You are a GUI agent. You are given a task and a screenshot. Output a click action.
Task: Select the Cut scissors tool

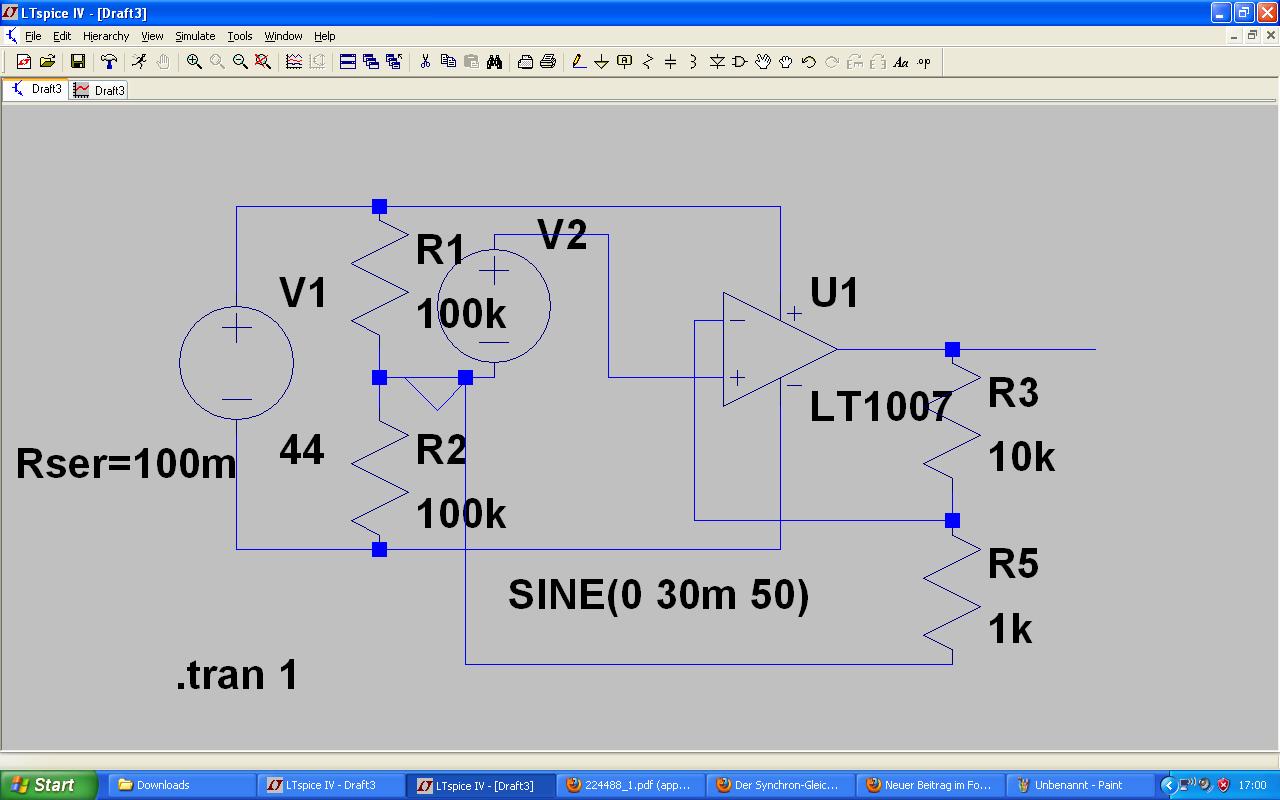click(x=425, y=62)
